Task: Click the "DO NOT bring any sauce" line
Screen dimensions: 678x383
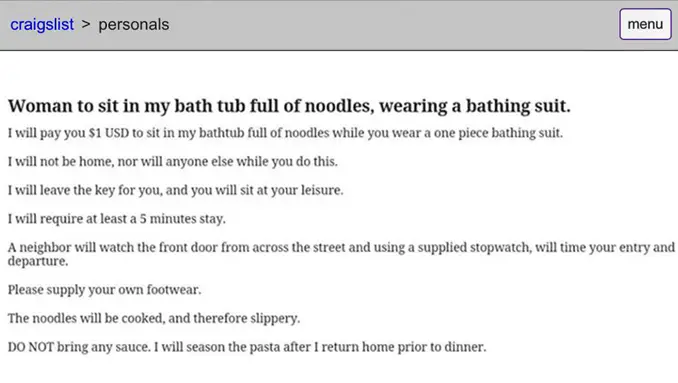Action: pos(247,347)
